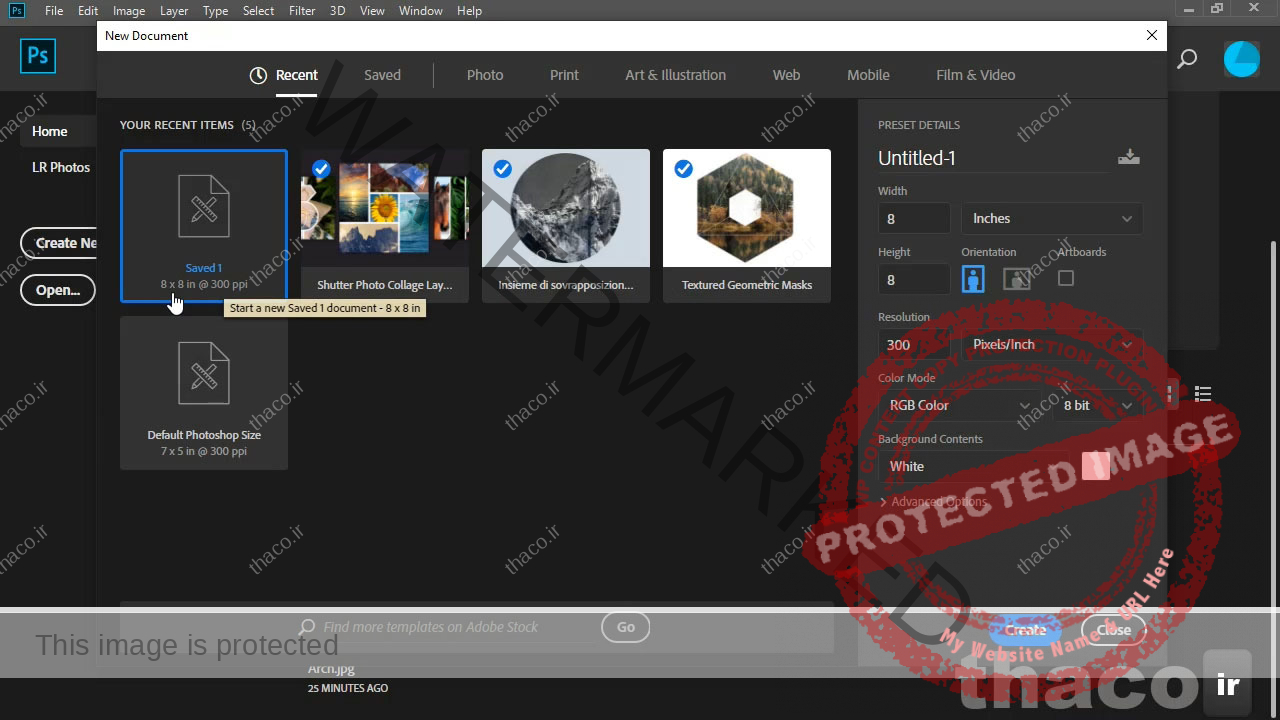Click the Photoshop home logo icon

(38, 56)
